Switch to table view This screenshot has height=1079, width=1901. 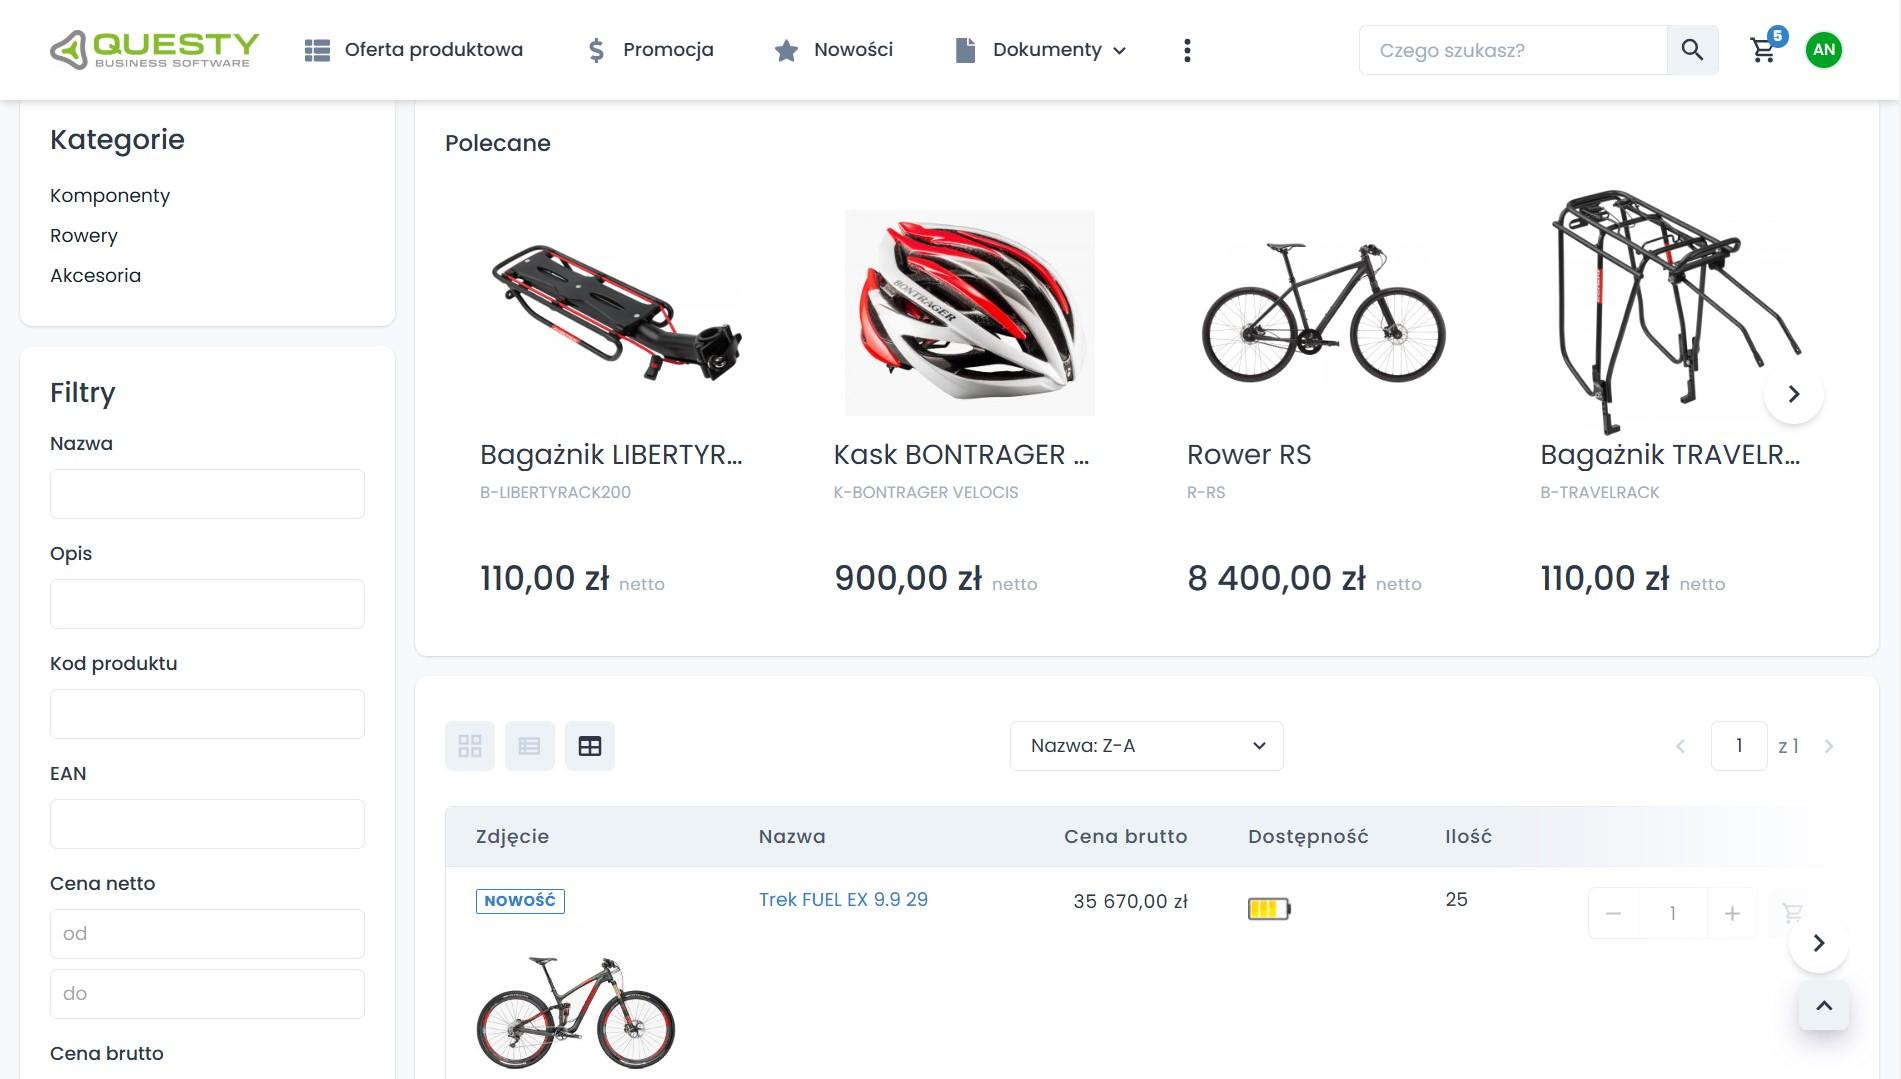(590, 746)
